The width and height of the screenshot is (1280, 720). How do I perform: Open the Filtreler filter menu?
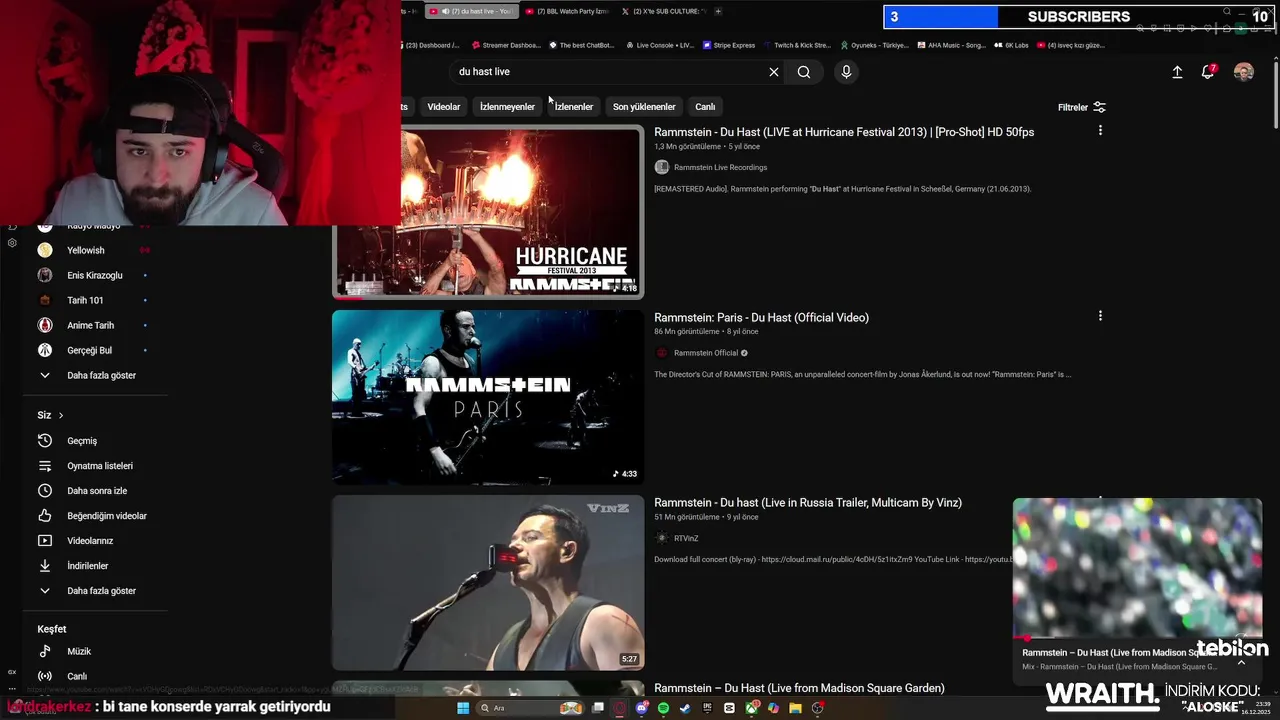pyautogui.click(x=1082, y=107)
